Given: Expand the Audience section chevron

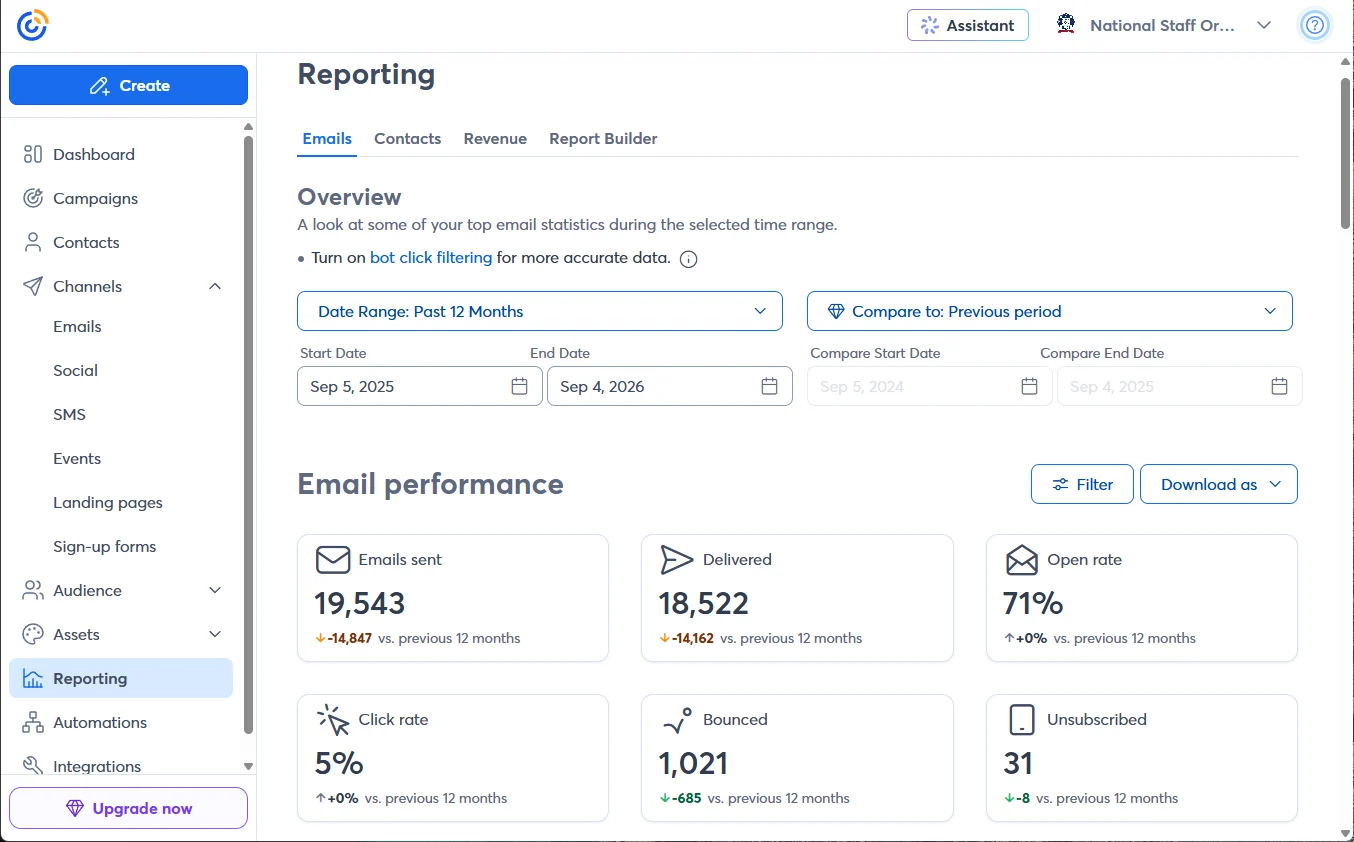Looking at the screenshot, I should tap(215, 590).
